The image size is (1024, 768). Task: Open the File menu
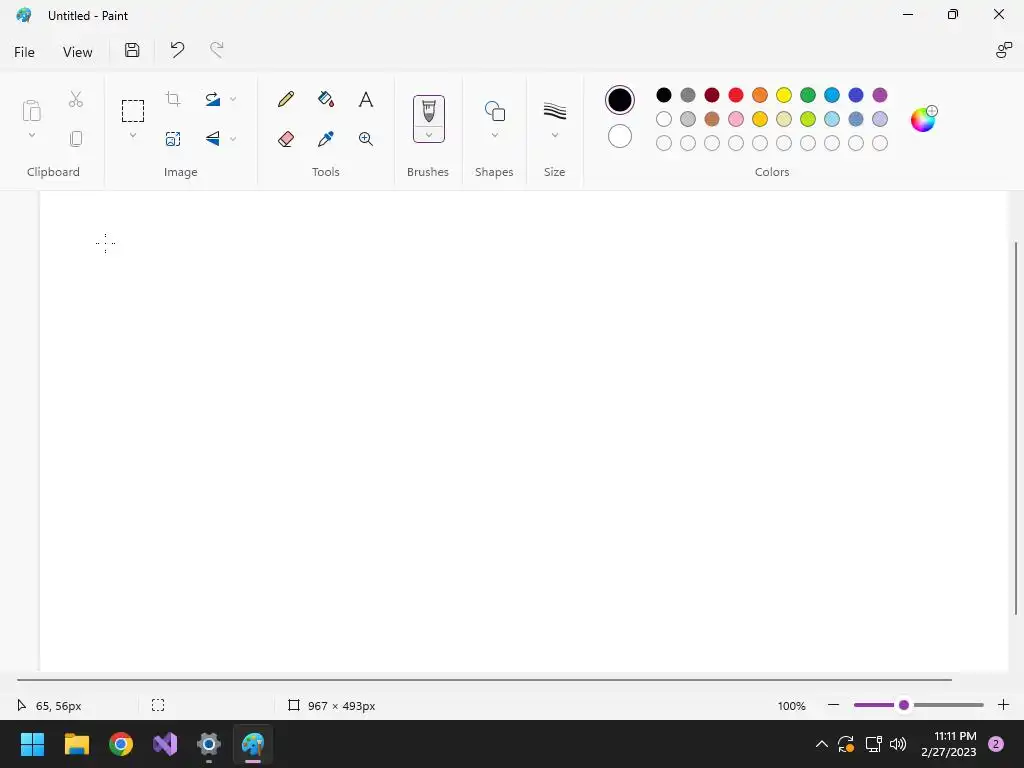click(24, 52)
